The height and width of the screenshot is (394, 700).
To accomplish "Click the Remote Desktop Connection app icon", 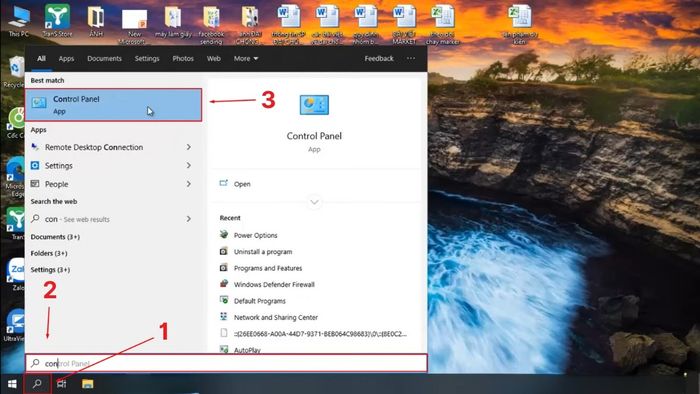I will [35, 147].
